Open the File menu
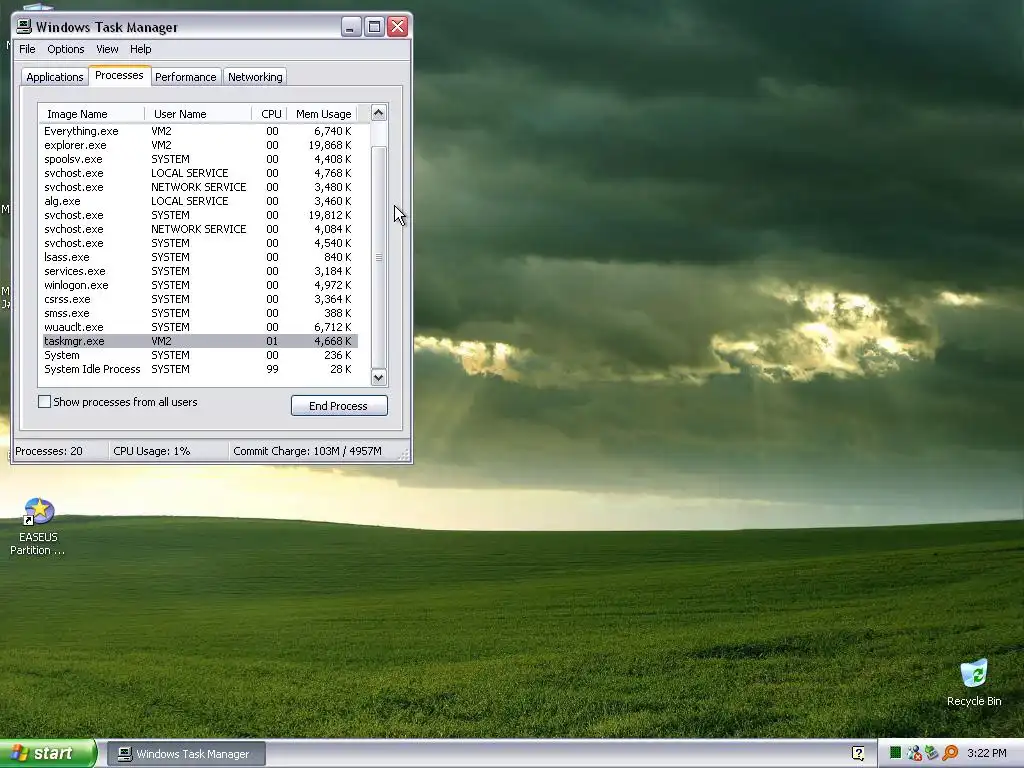The height and width of the screenshot is (768, 1024). click(27, 49)
